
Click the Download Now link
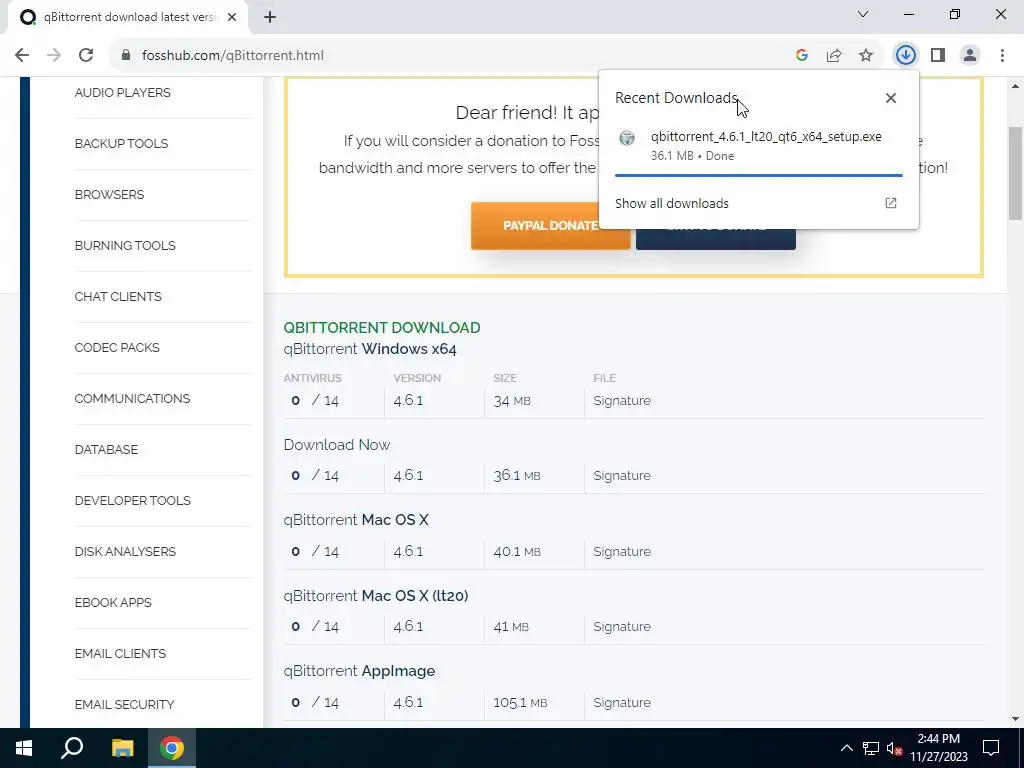[336, 445]
